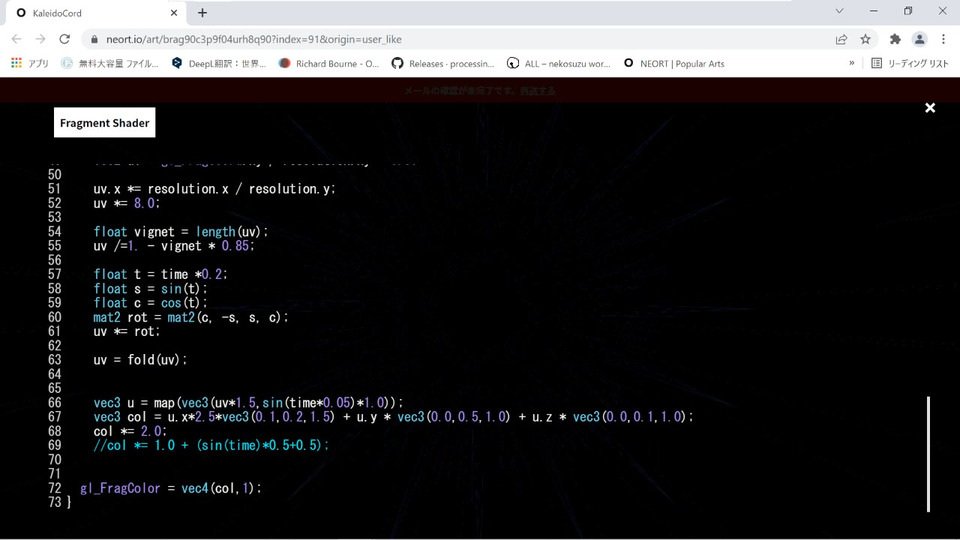Click the 'uv *= 8.0;' line
Screen dimensions: 960x540
(x=126, y=203)
